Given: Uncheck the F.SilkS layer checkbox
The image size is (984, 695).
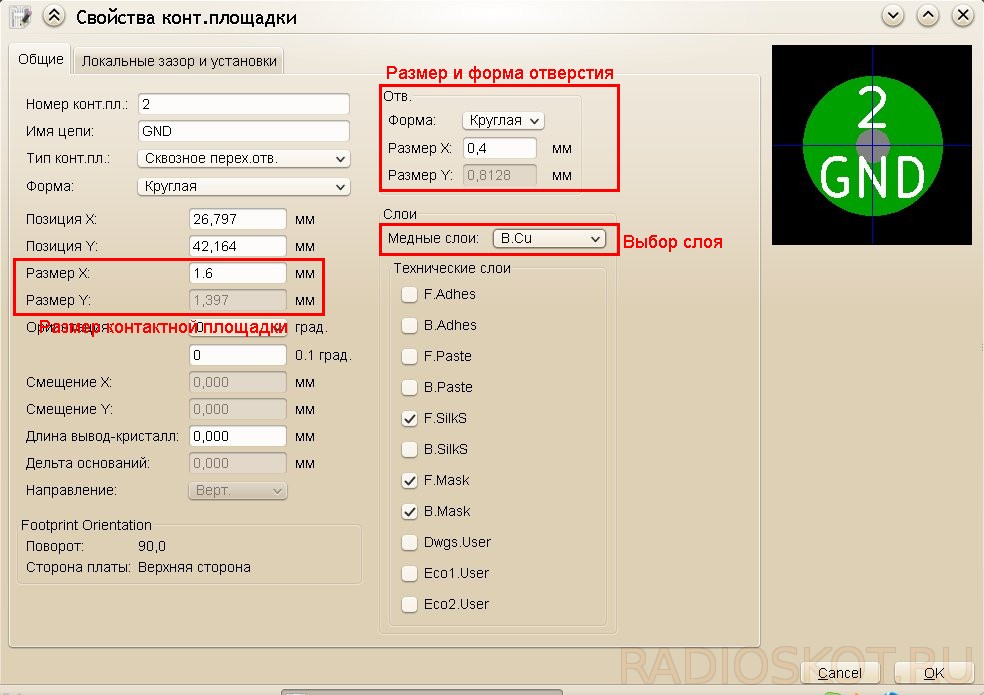Looking at the screenshot, I should pyautogui.click(x=409, y=418).
